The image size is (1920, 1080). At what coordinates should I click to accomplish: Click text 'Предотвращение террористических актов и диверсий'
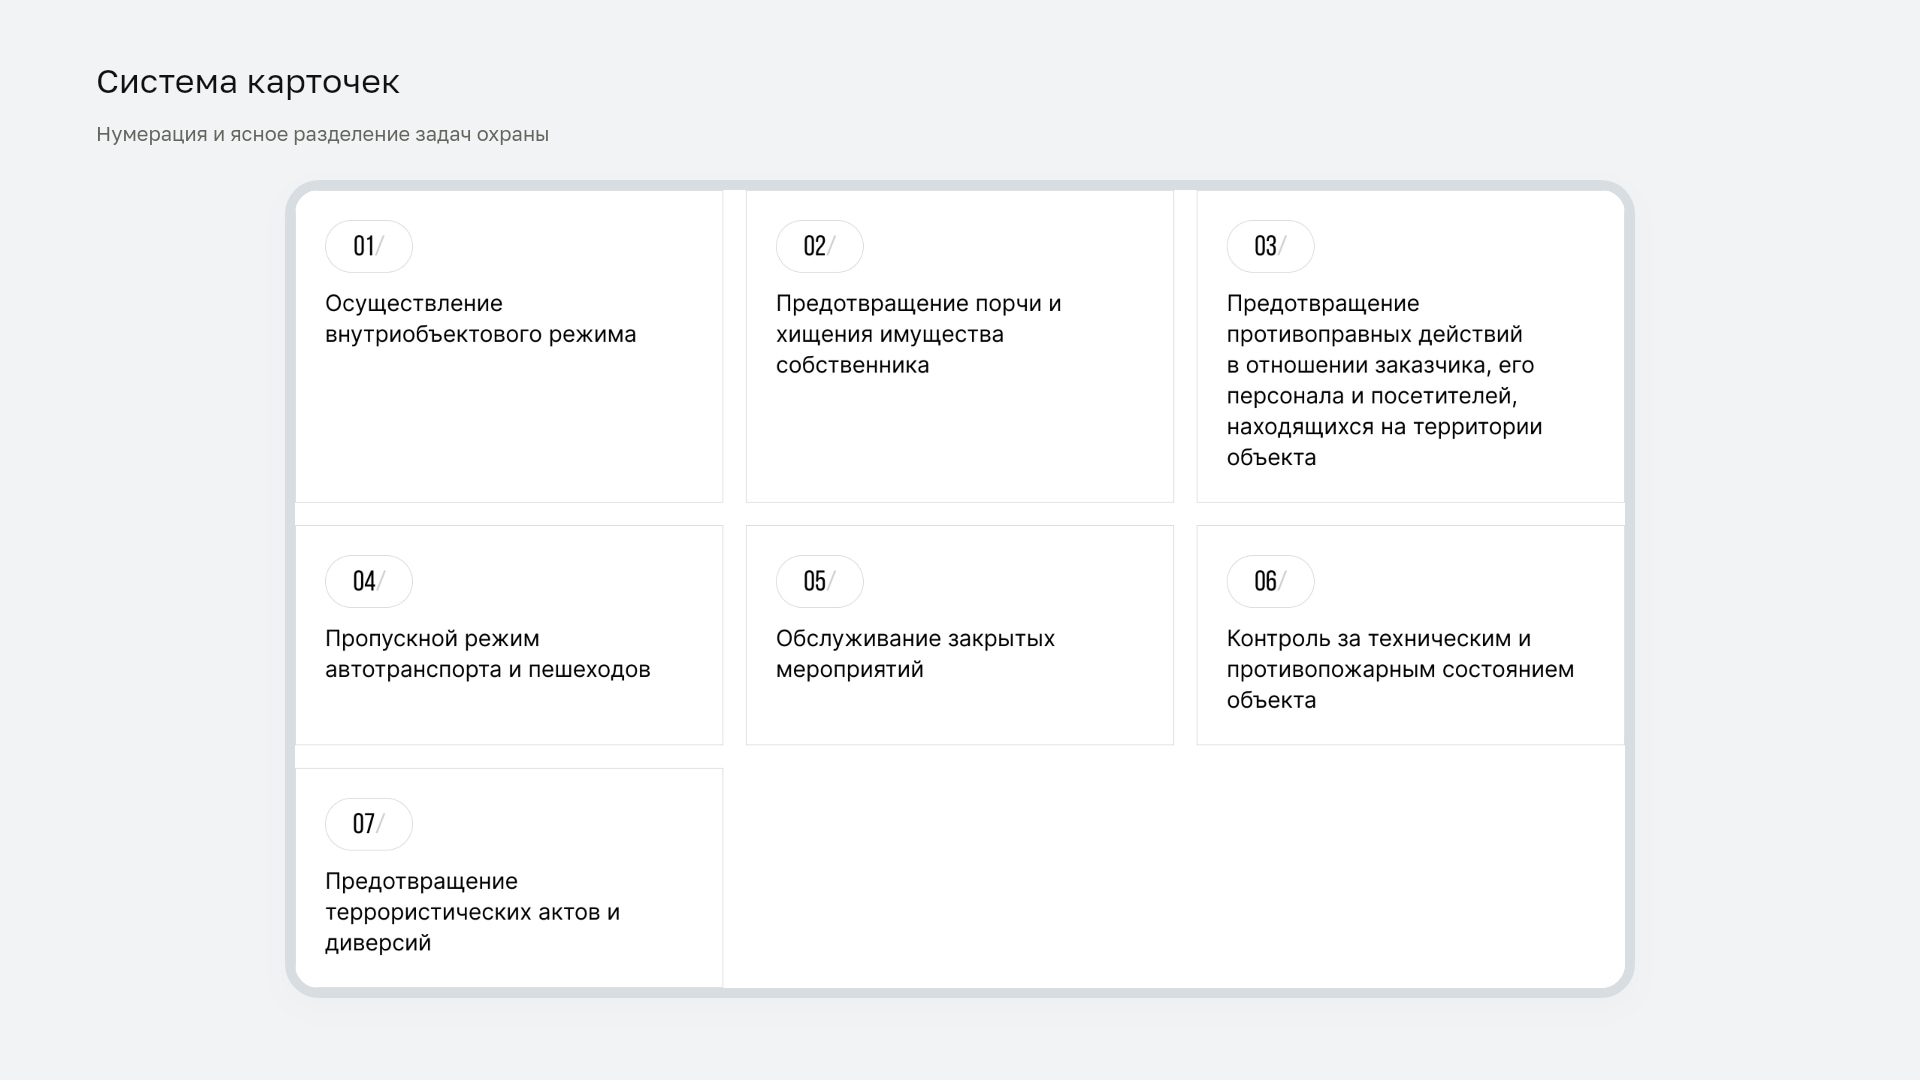[x=472, y=912]
